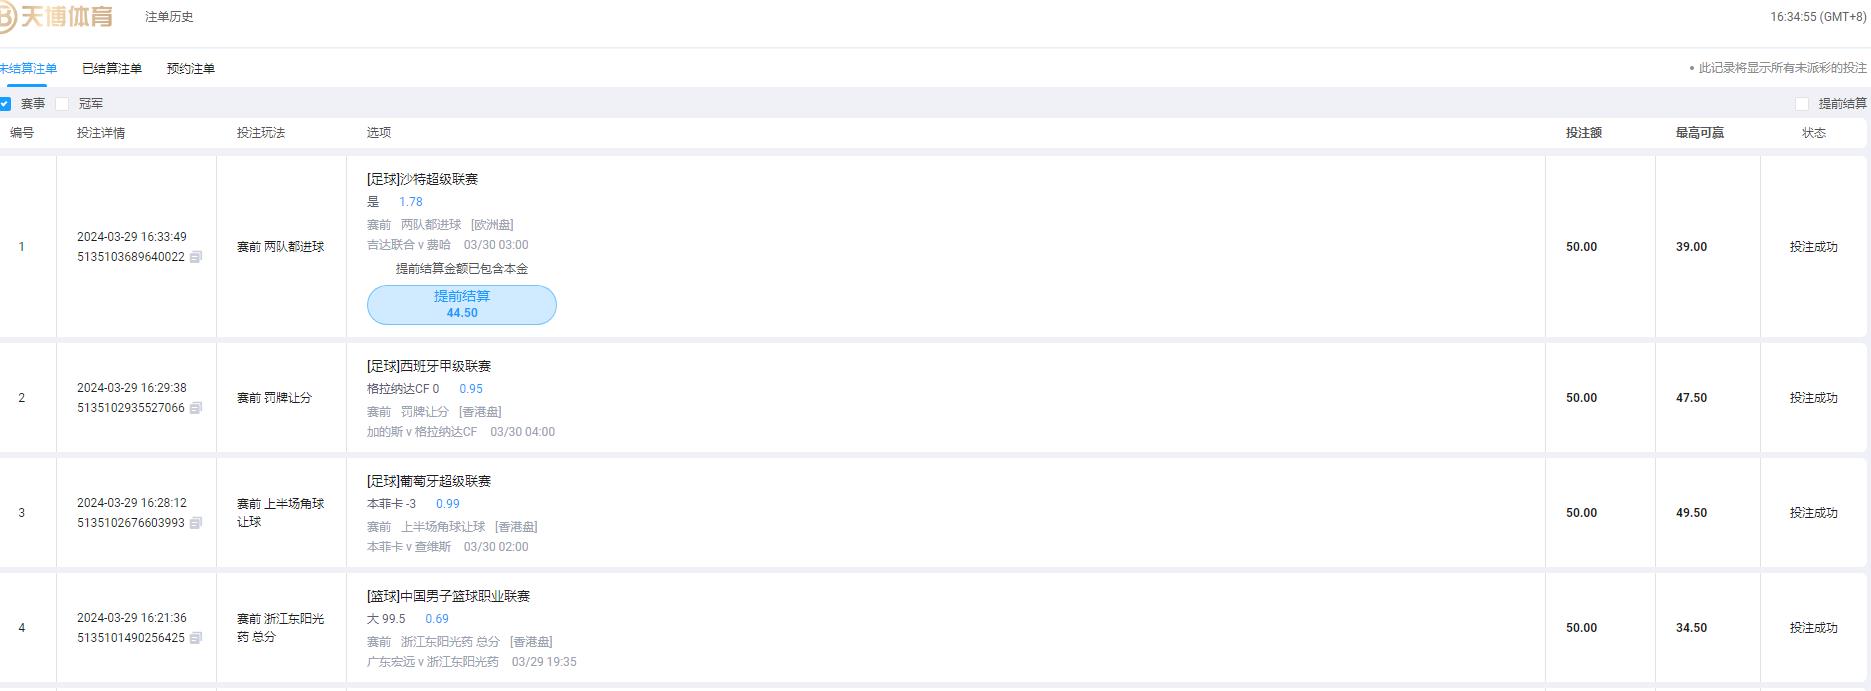Open the 预约注单 tab
The height and width of the screenshot is (691, 1871).
[191, 69]
